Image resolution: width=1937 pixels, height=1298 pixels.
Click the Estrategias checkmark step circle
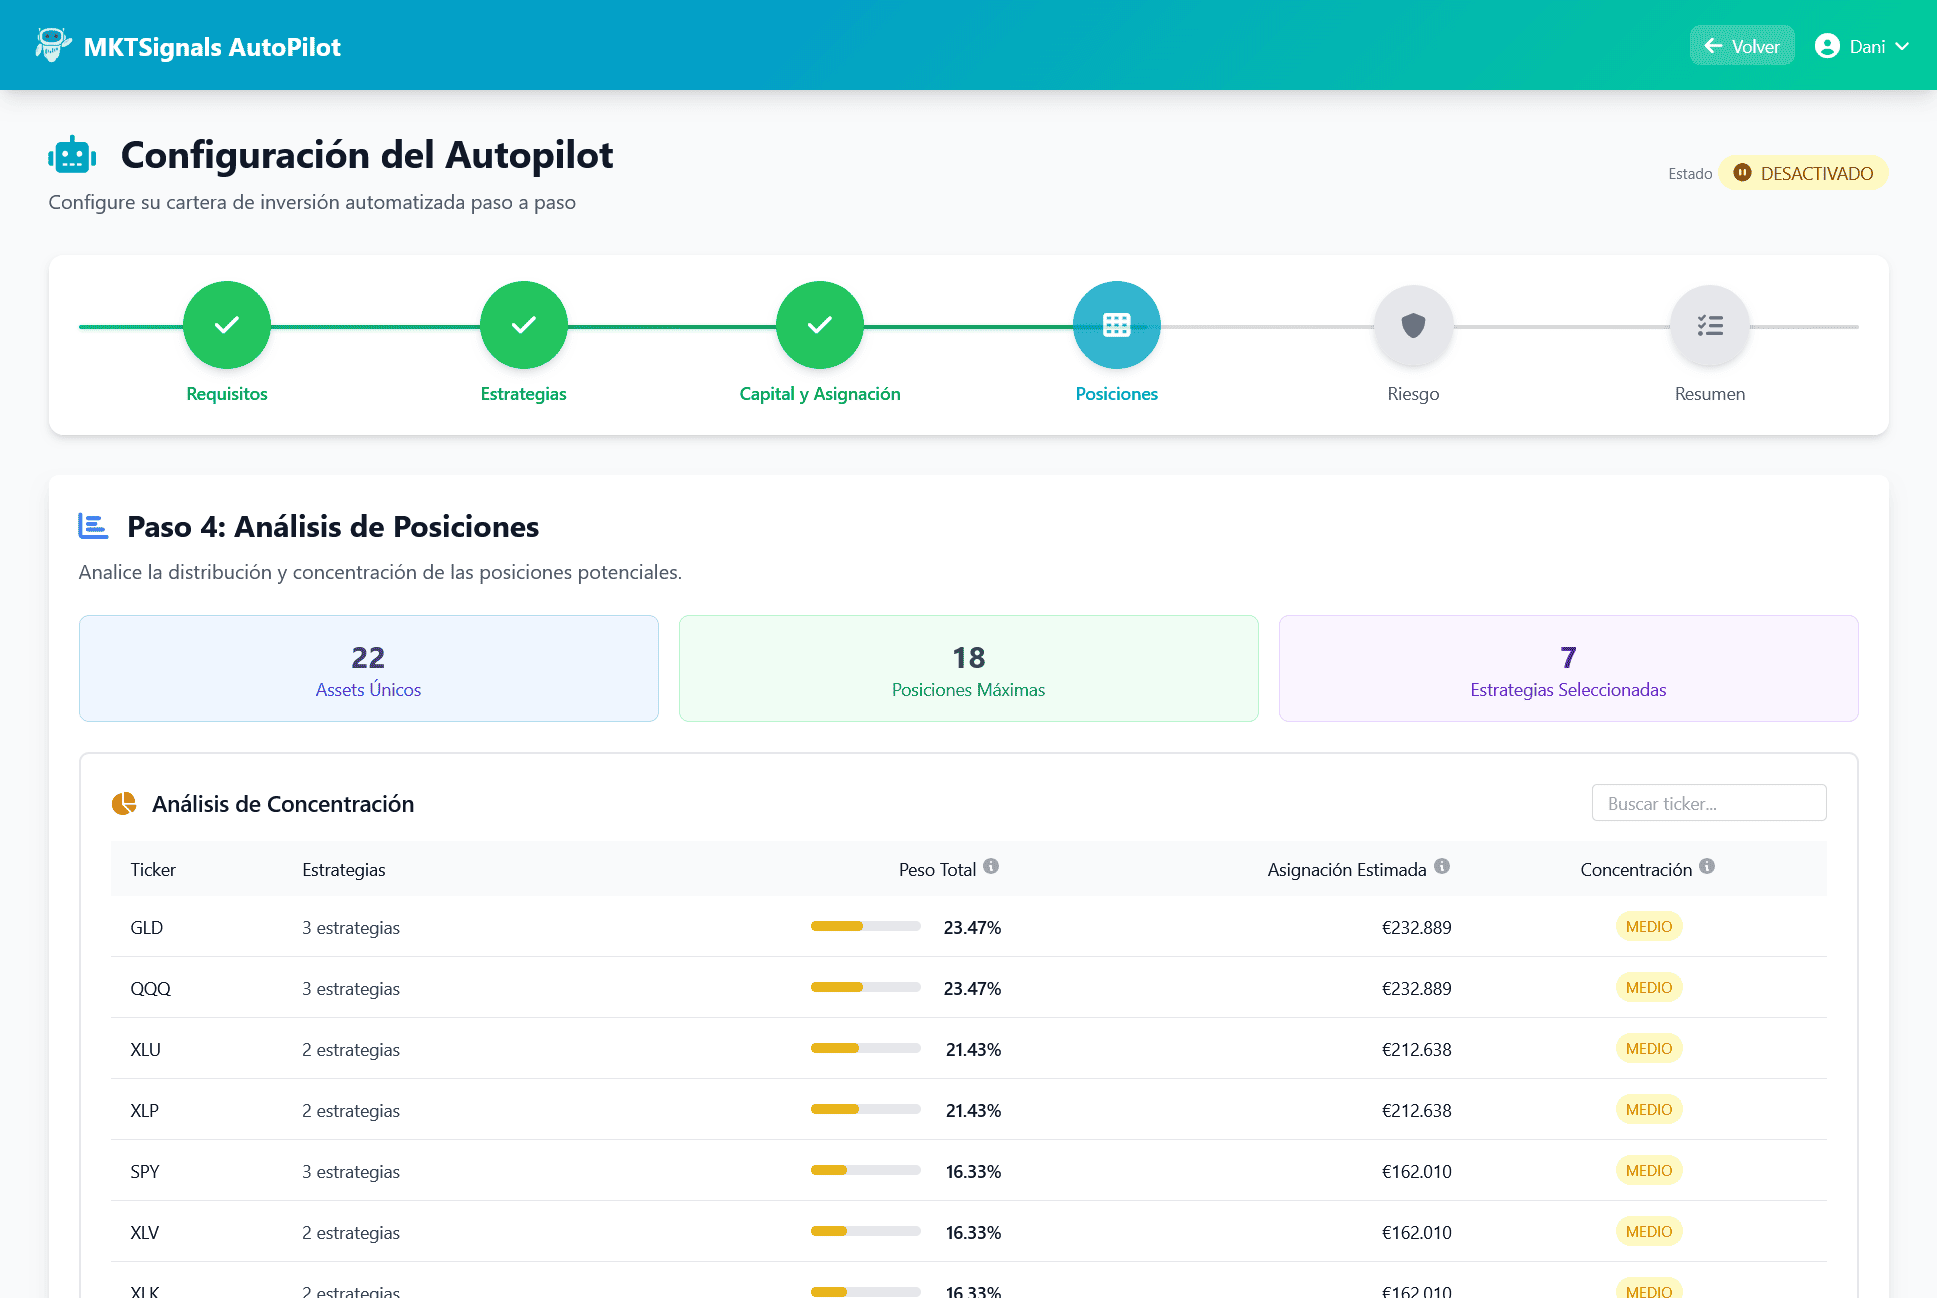[523, 325]
